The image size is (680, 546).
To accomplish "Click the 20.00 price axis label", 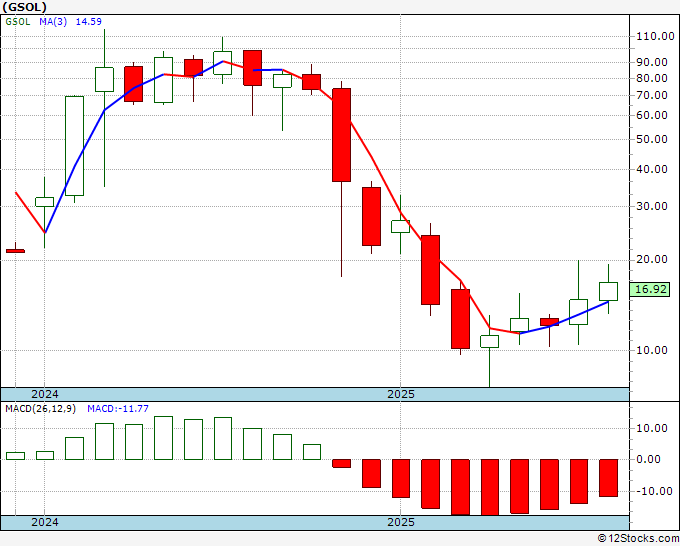I will coord(652,260).
